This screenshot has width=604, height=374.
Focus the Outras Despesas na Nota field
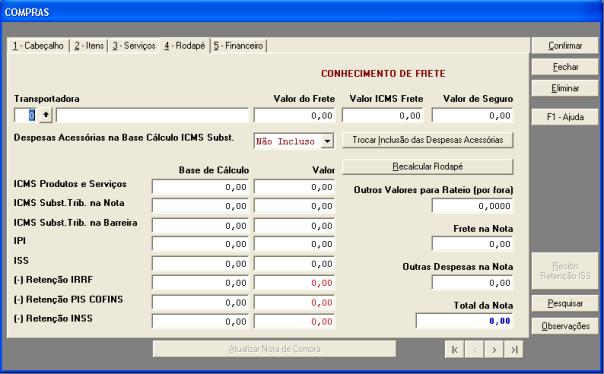pyautogui.click(x=472, y=283)
